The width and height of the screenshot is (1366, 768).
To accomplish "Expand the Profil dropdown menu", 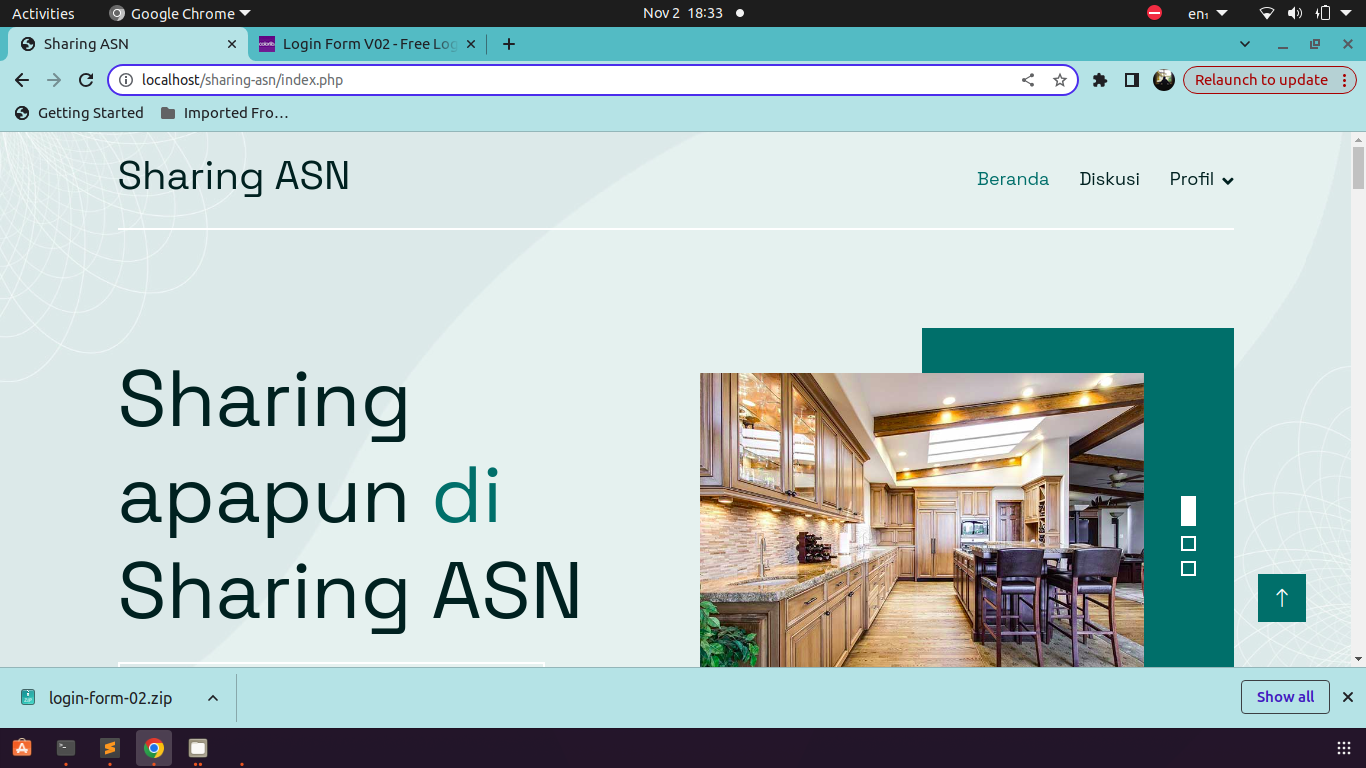I will (1201, 179).
